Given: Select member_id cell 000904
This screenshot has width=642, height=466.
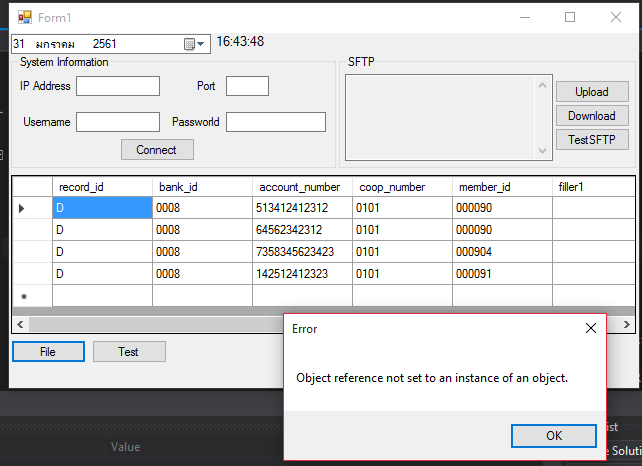Looking at the screenshot, I should pyautogui.click(x=502, y=252).
